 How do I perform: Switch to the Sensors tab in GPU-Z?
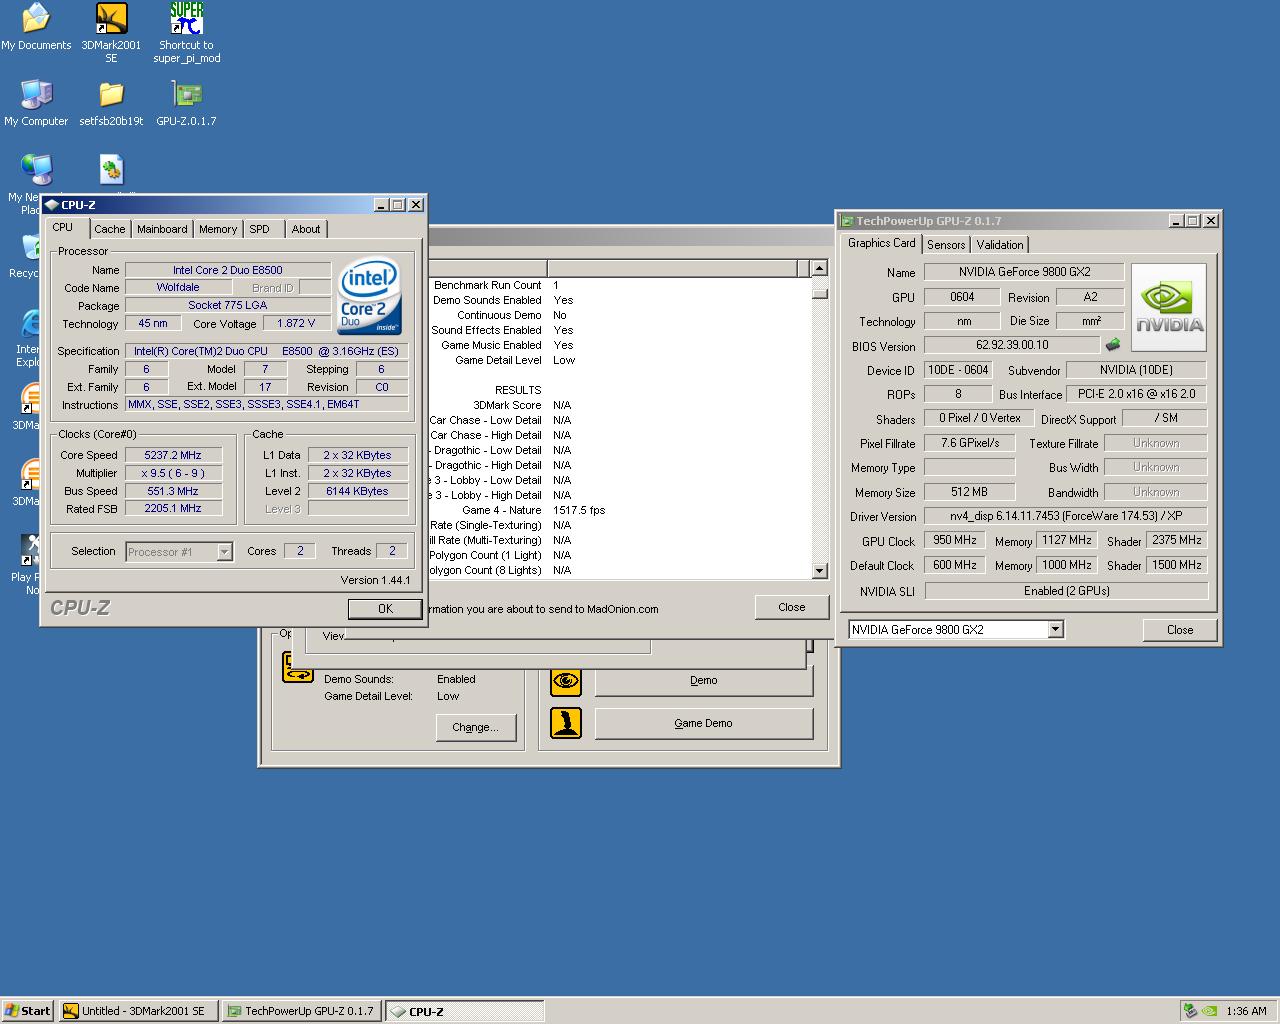tap(946, 245)
